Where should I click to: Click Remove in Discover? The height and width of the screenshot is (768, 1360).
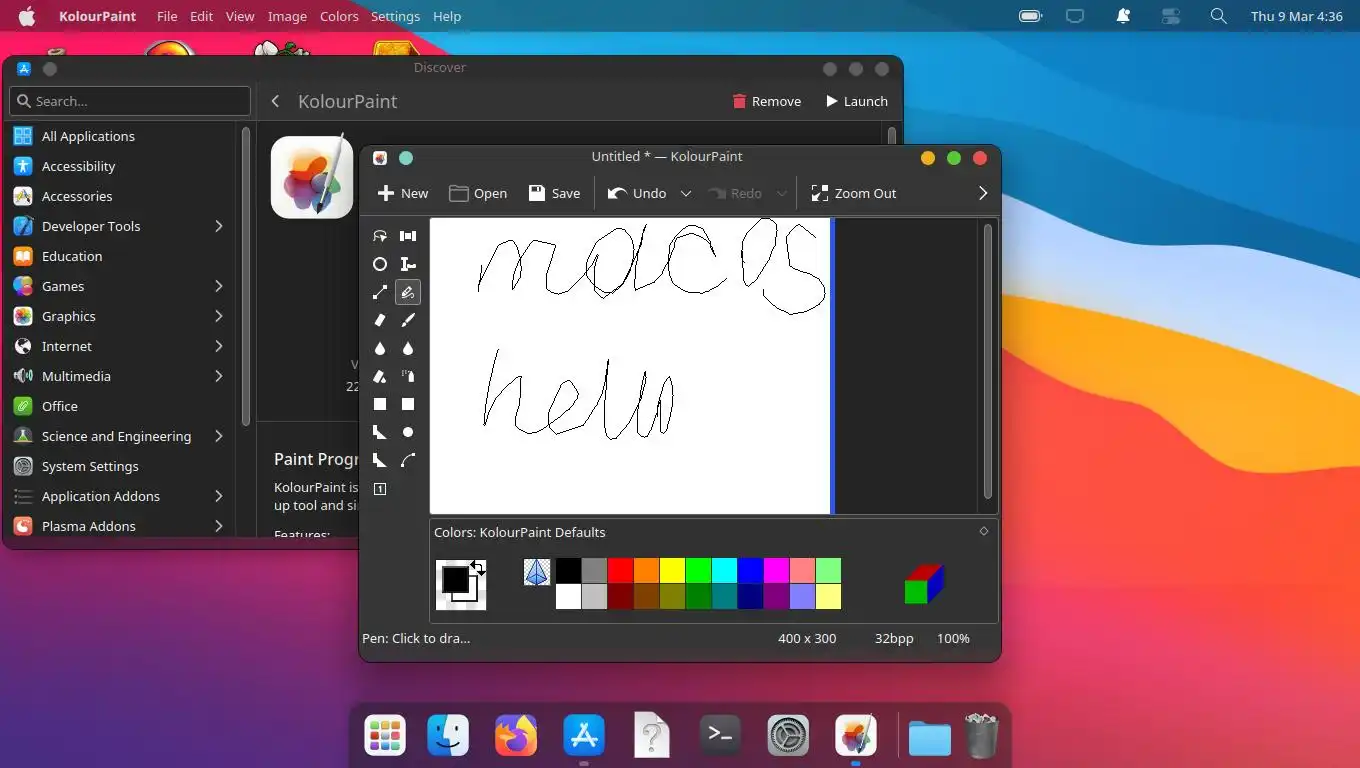(767, 101)
